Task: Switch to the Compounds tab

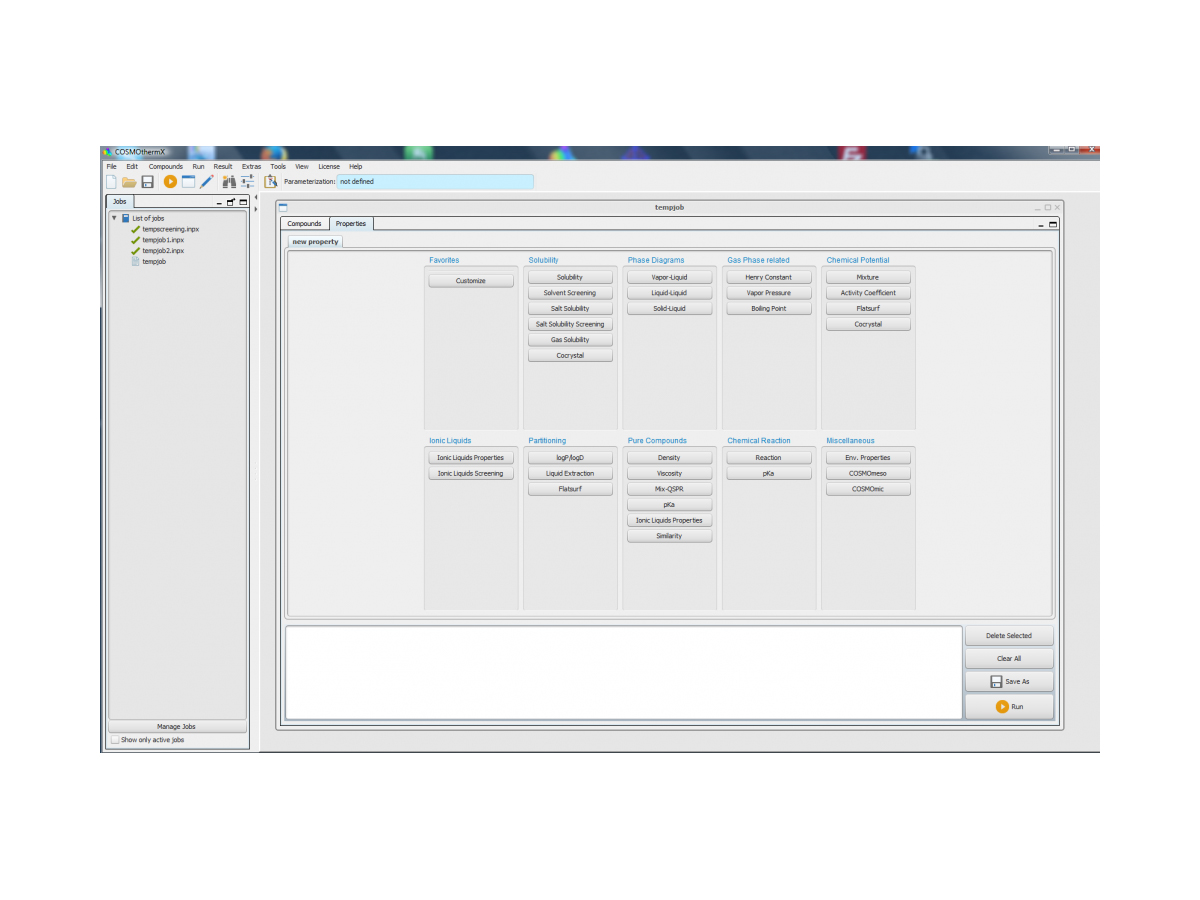Action: [304, 224]
